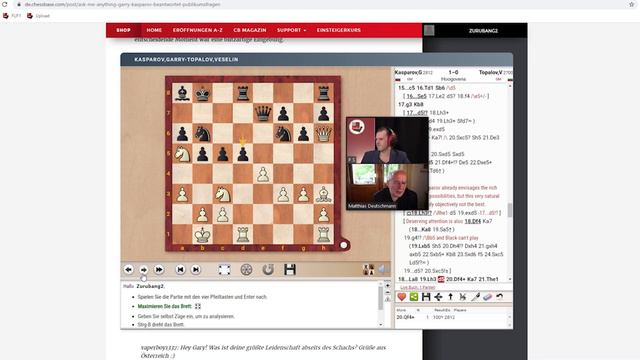
Task: Open ERÖFFNUNGEN A-Z menu item
Action: click(x=198, y=30)
